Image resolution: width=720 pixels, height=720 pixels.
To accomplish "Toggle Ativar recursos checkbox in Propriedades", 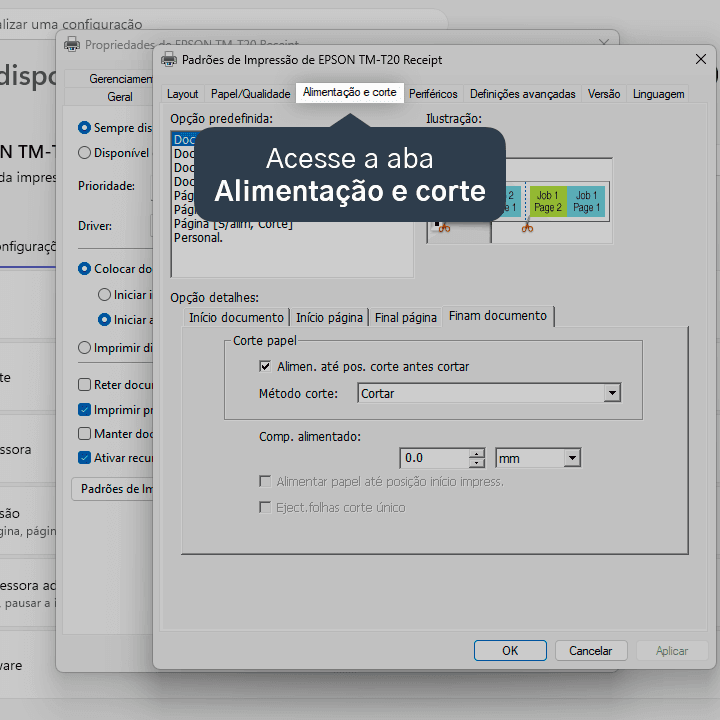I will point(84,457).
